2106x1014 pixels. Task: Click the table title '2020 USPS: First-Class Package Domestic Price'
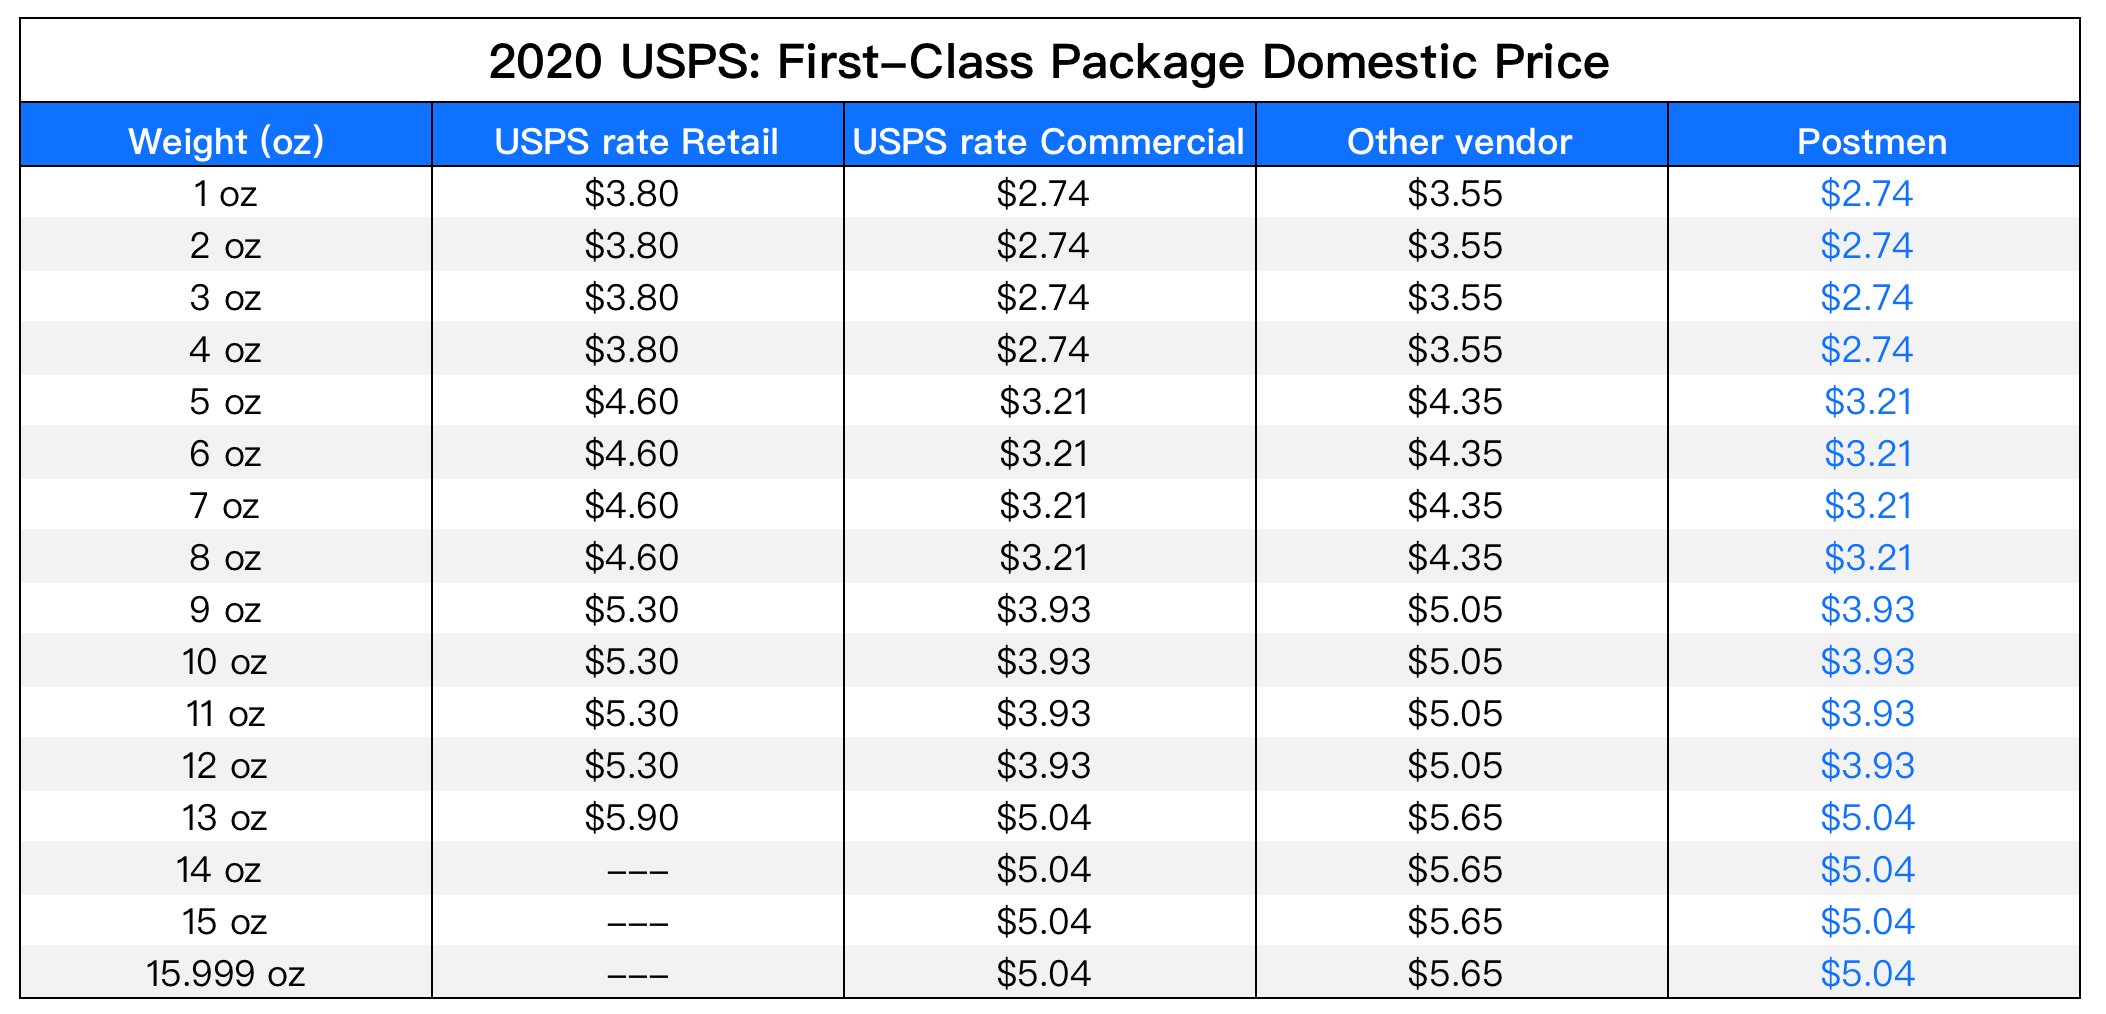(x=1049, y=62)
